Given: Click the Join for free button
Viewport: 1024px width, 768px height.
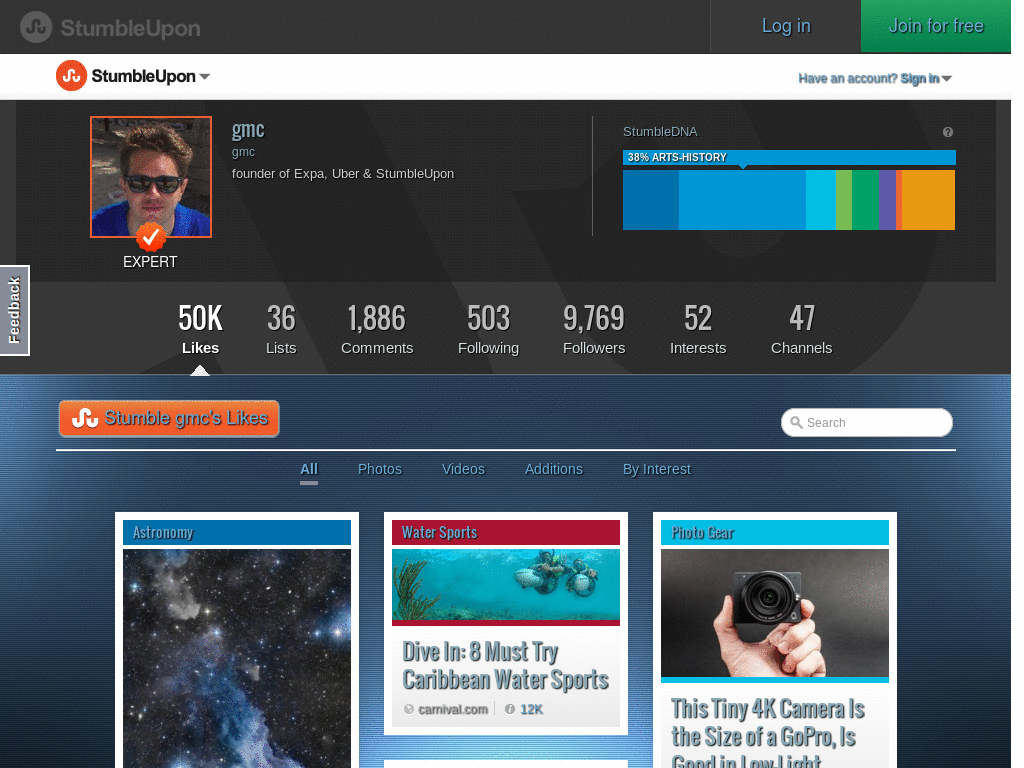Looking at the screenshot, I should click(935, 26).
